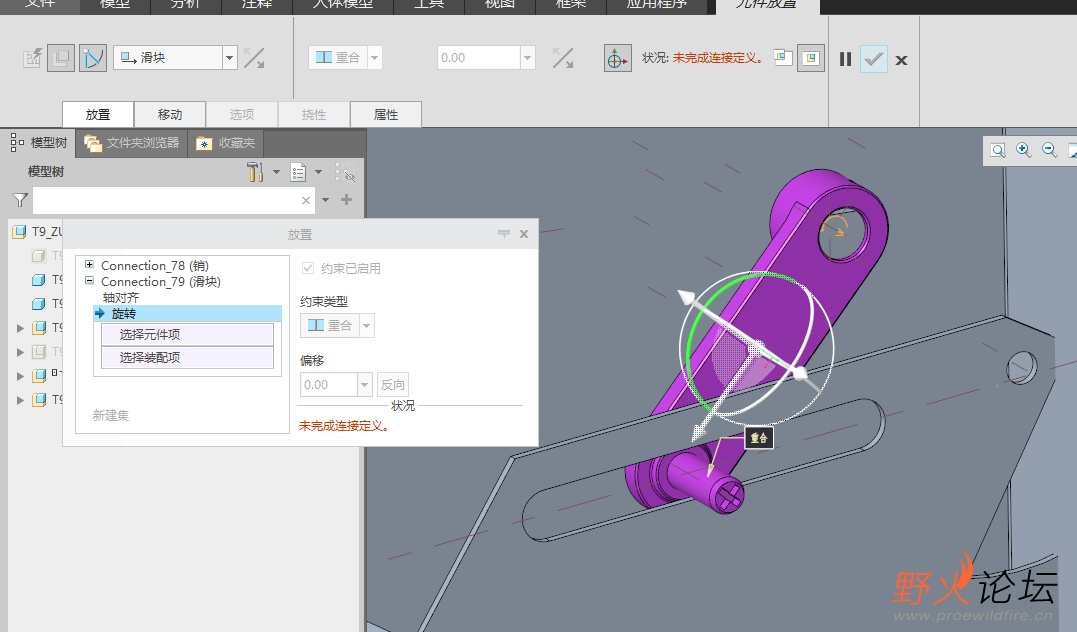The image size is (1077, 632).
Task: Open the 约束类型 重合 dropdown in the panel
Action: [367, 326]
